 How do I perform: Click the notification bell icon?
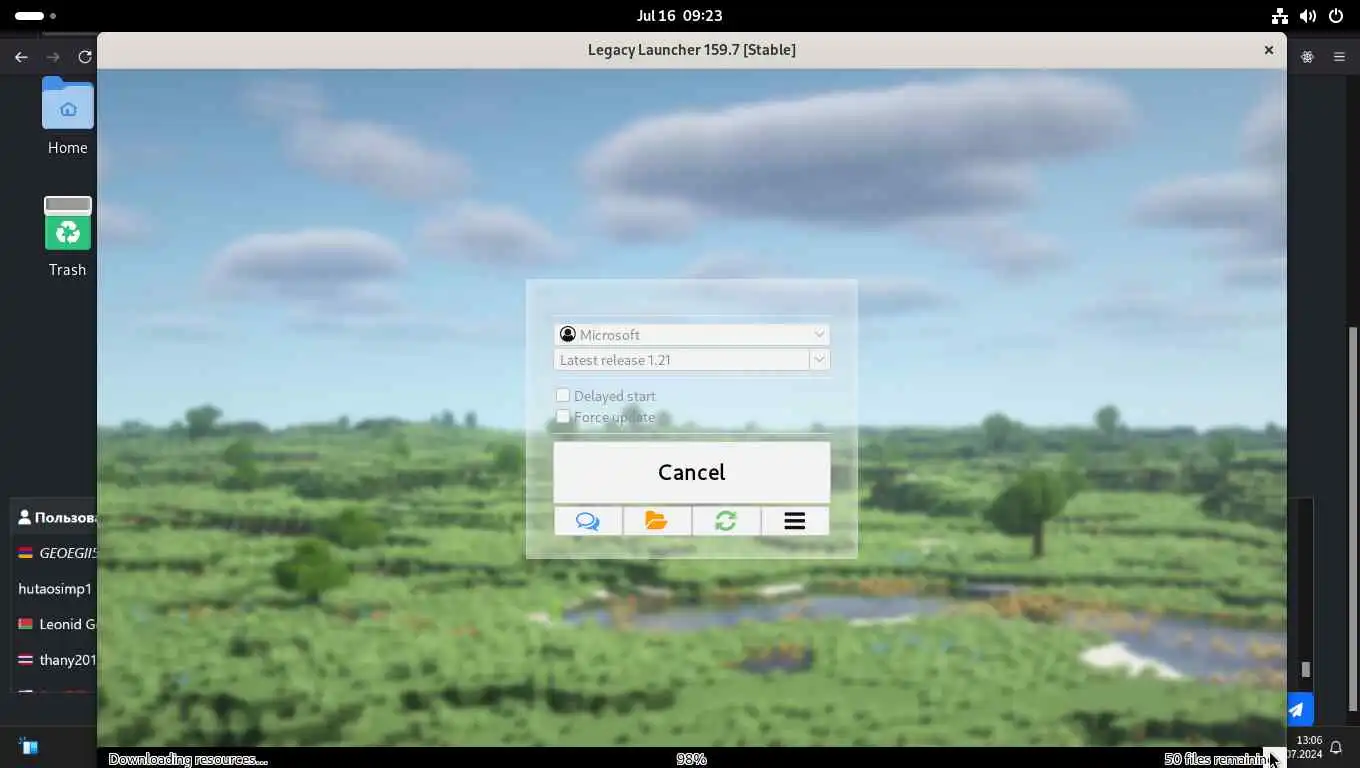[1336, 747]
